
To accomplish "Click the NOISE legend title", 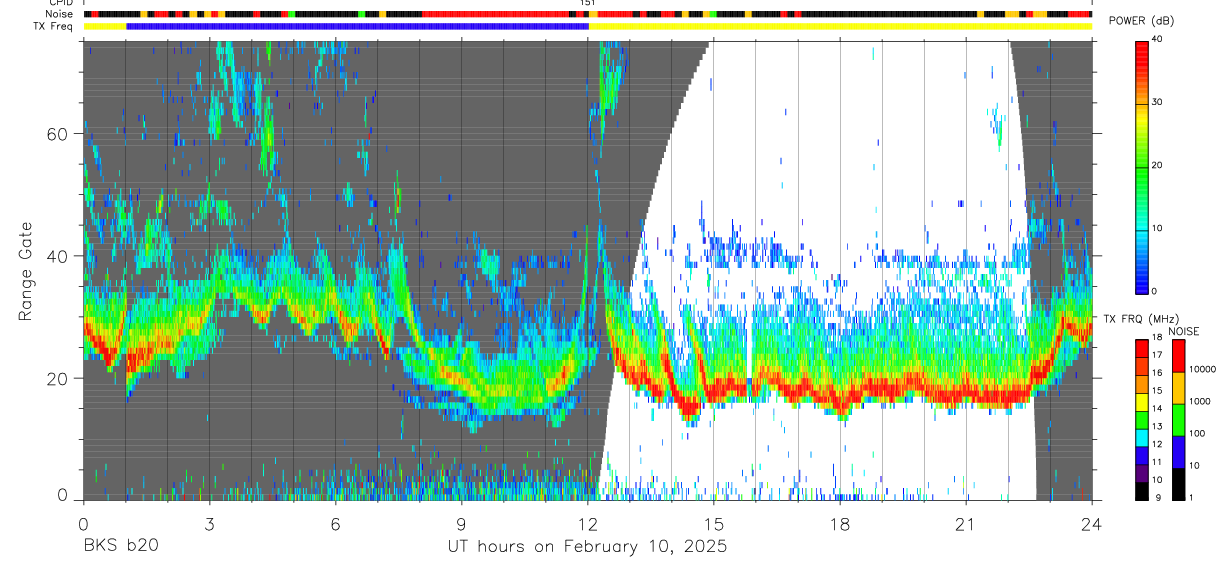I will [x=1185, y=331].
